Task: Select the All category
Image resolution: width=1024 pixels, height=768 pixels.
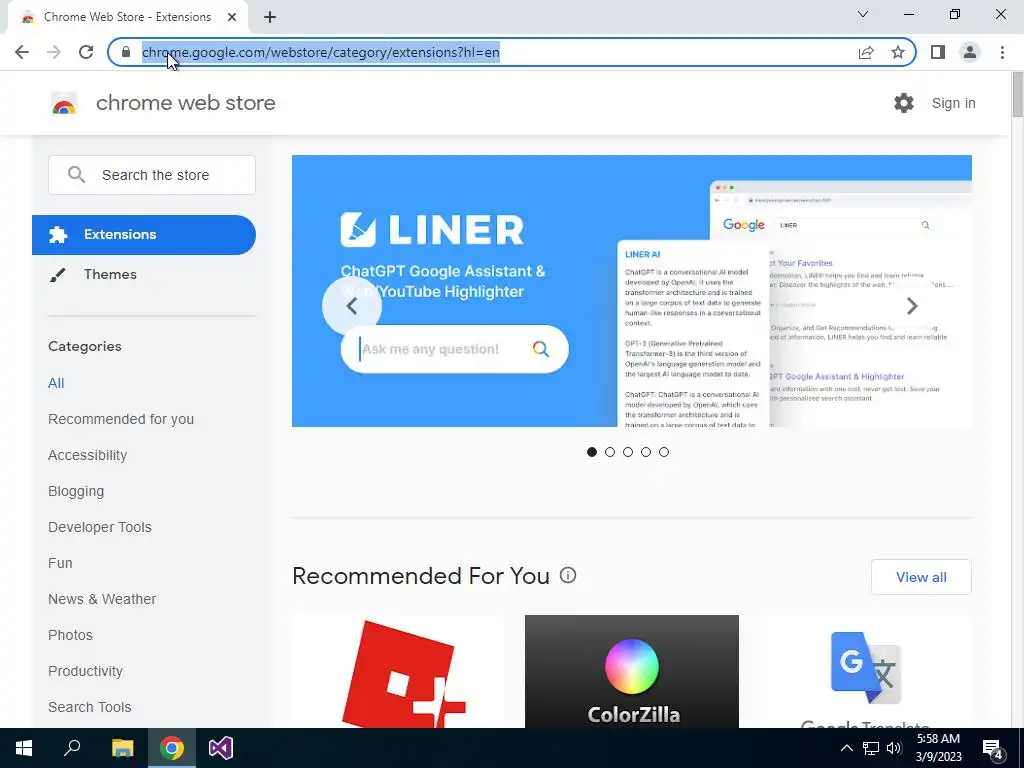Action: coord(56,383)
